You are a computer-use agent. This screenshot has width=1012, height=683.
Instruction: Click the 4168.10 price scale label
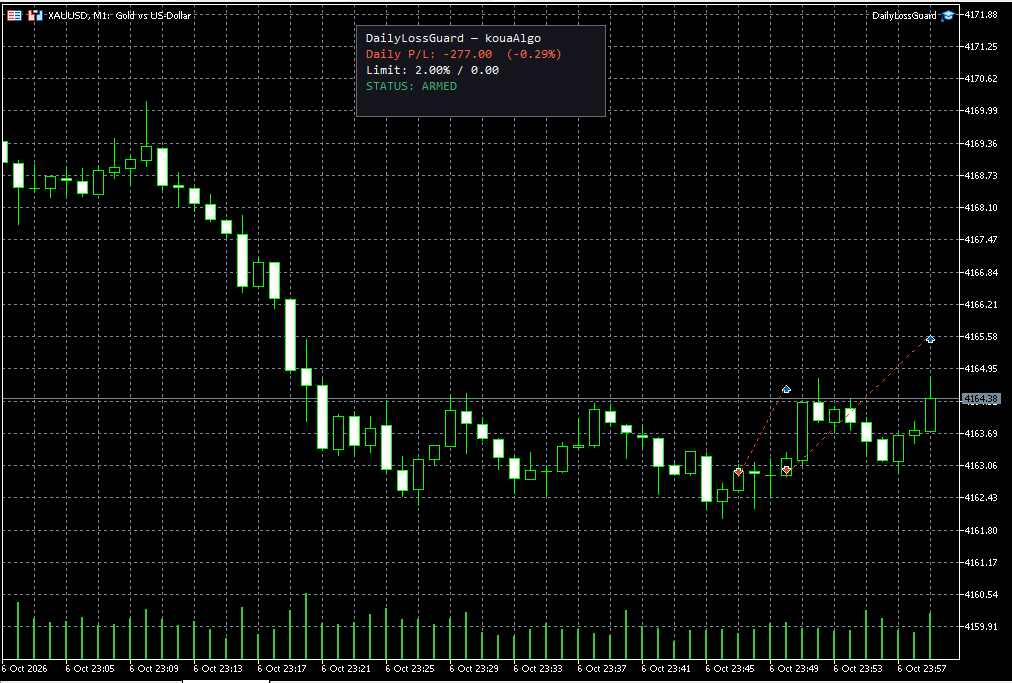pos(980,208)
